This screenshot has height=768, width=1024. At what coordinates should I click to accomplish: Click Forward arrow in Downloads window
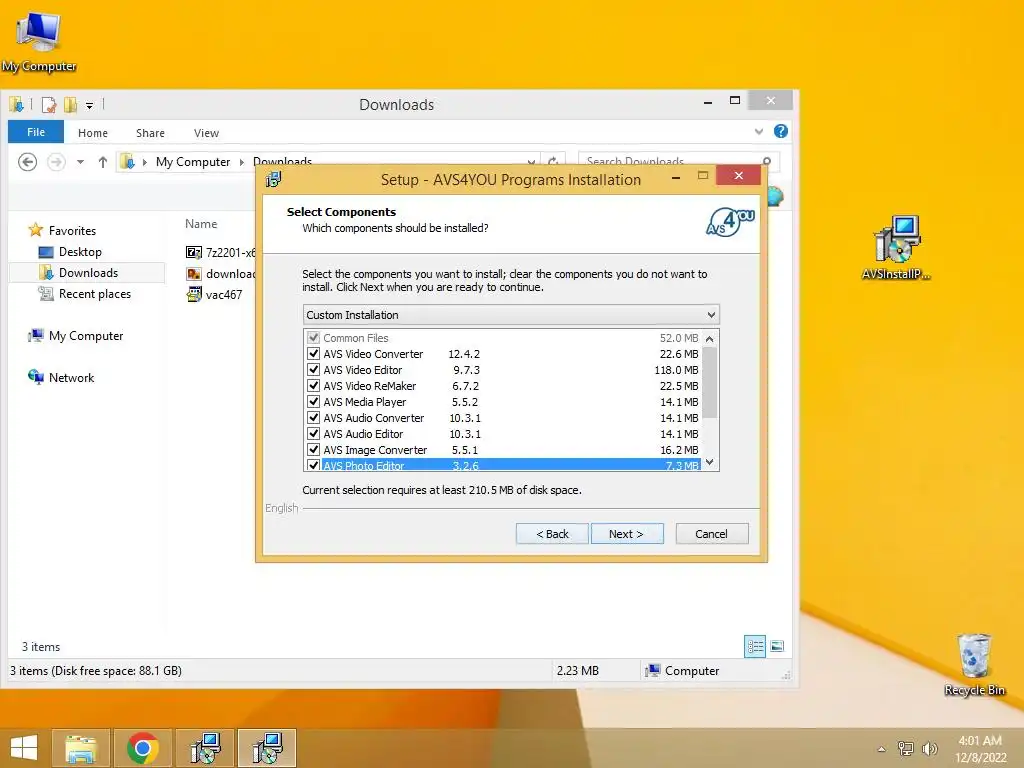click(x=56, y=161)
